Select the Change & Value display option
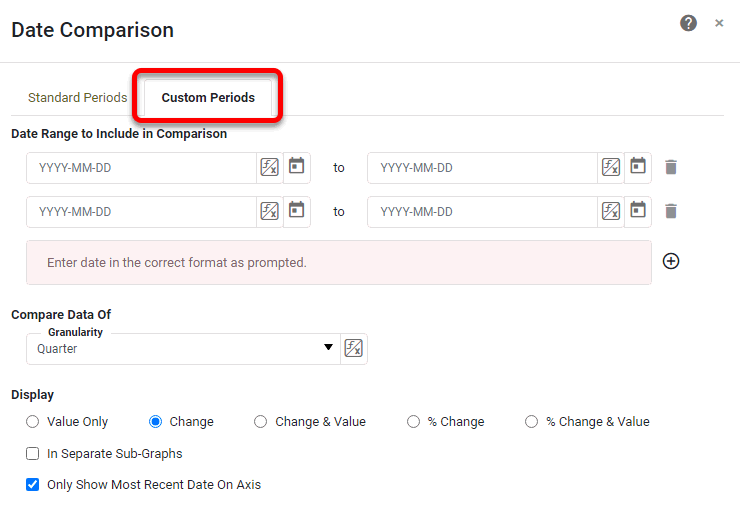Screen dimensions: 742x507 (261, 422)
